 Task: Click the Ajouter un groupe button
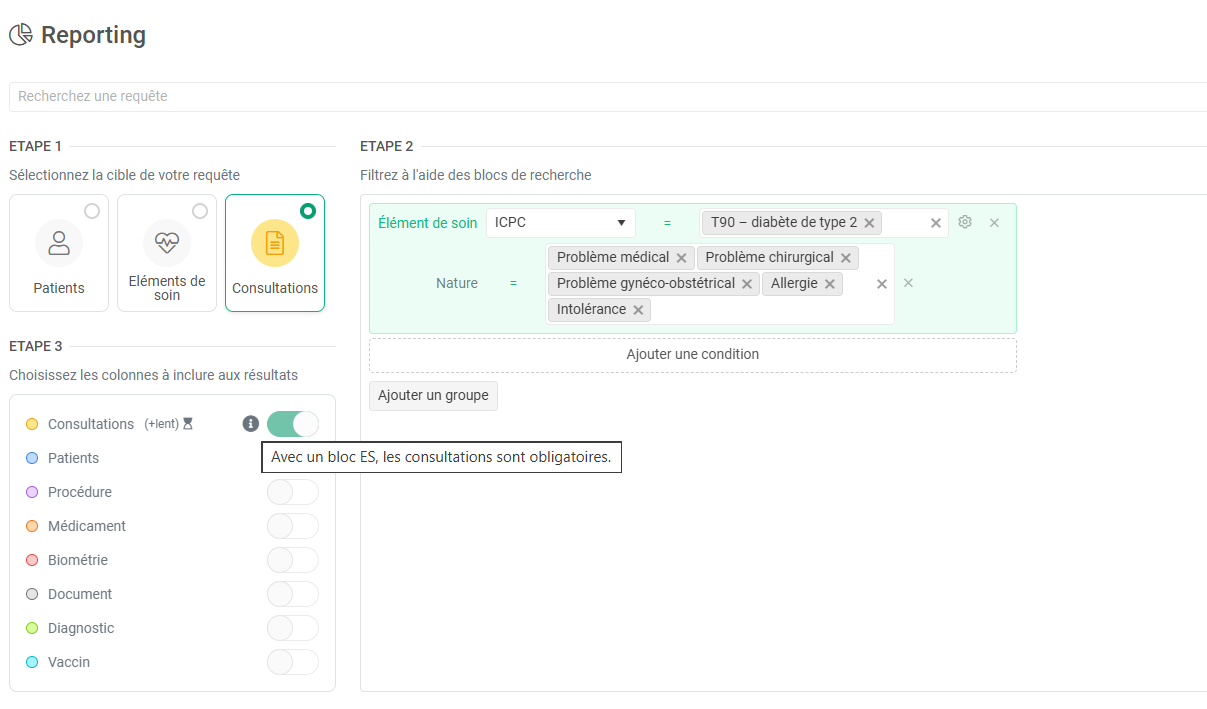pyautogui.click(x=433, y=396)
